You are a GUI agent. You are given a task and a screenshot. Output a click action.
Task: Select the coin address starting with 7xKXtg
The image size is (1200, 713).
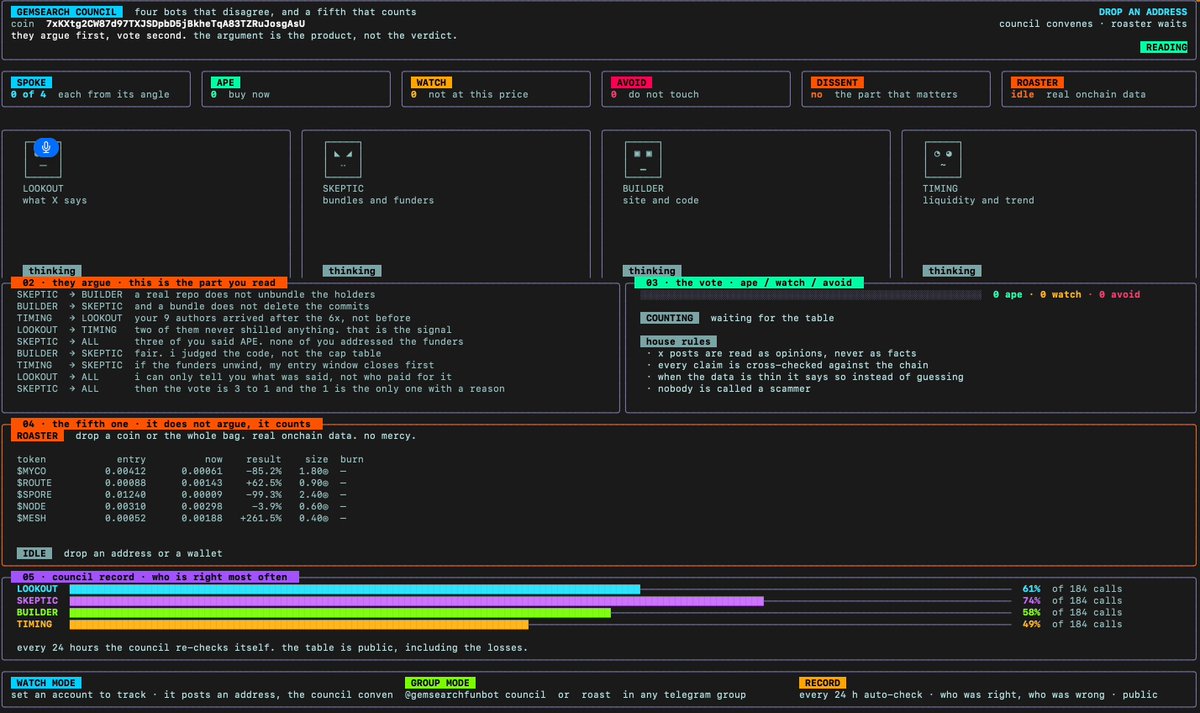pos(175,24)
